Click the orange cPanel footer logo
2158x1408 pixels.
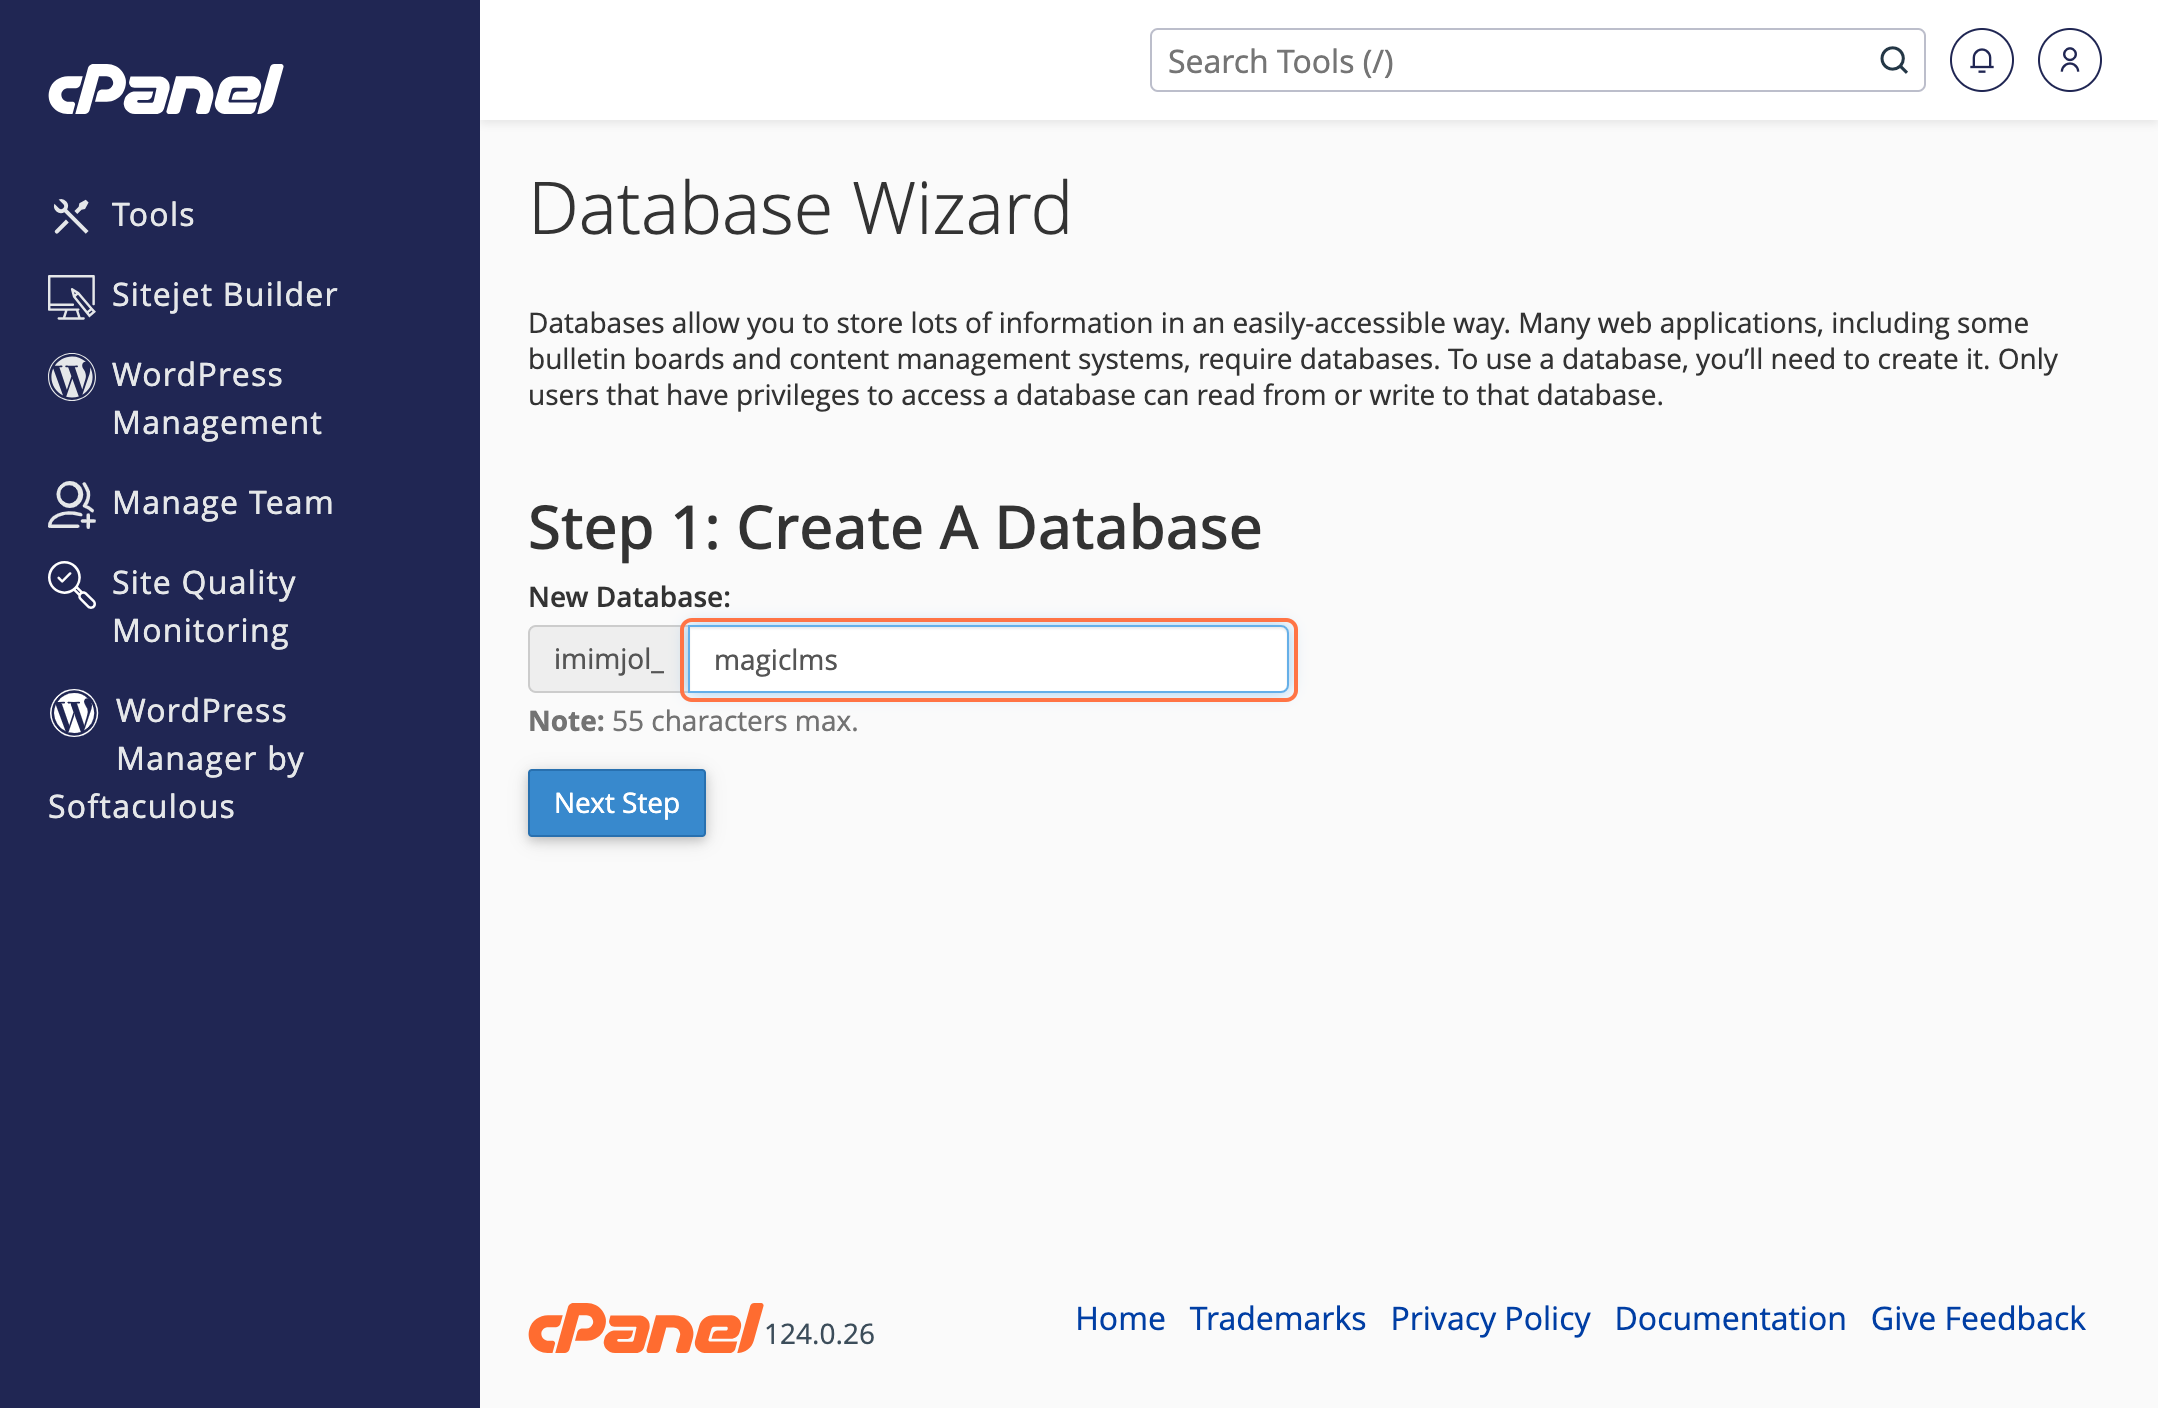pyautogui.click(x=646, y=1329)
